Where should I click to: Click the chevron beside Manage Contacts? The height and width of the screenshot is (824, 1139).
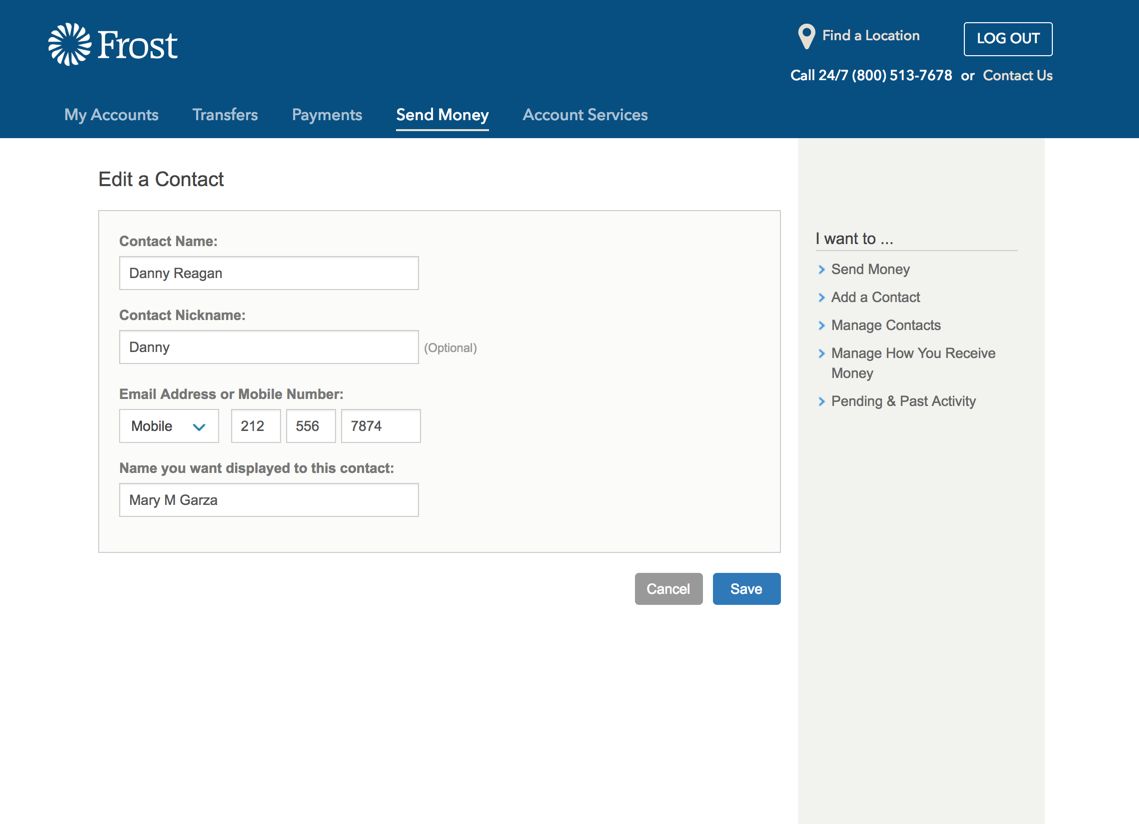(x=823, y=325)
